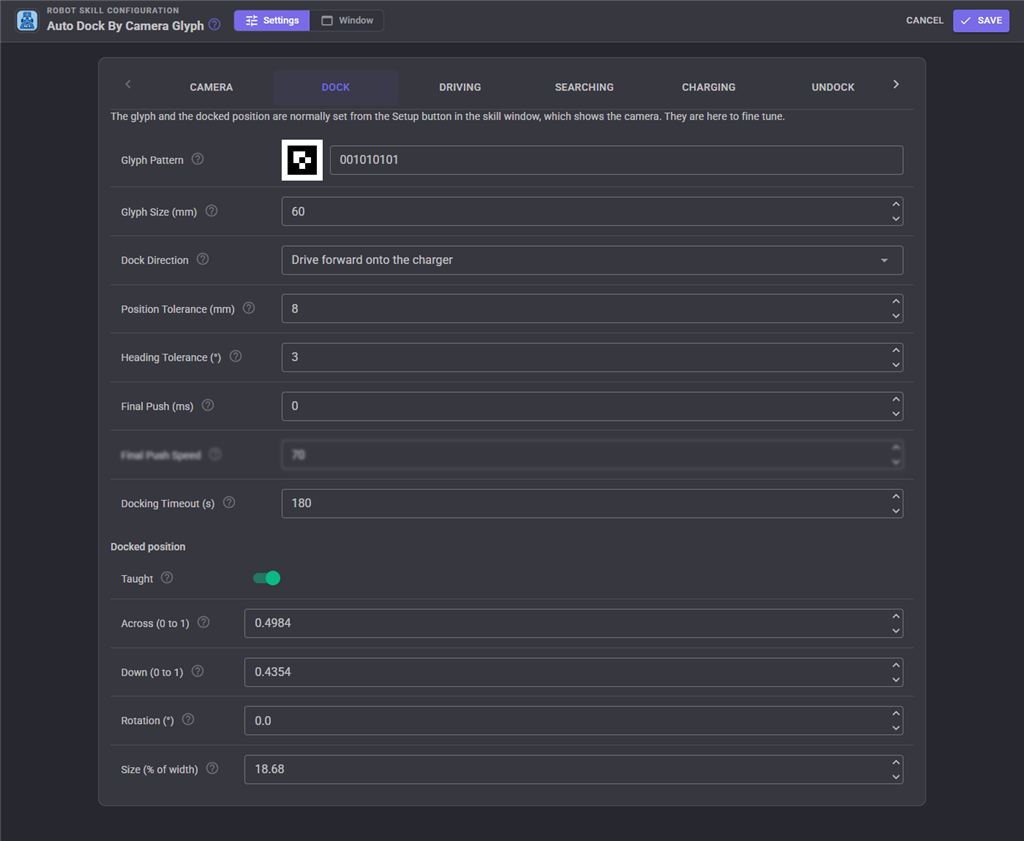This screenshot has width=1024, height=841.
Task: Go to the Charging tab
Action: tap(709, 87)
